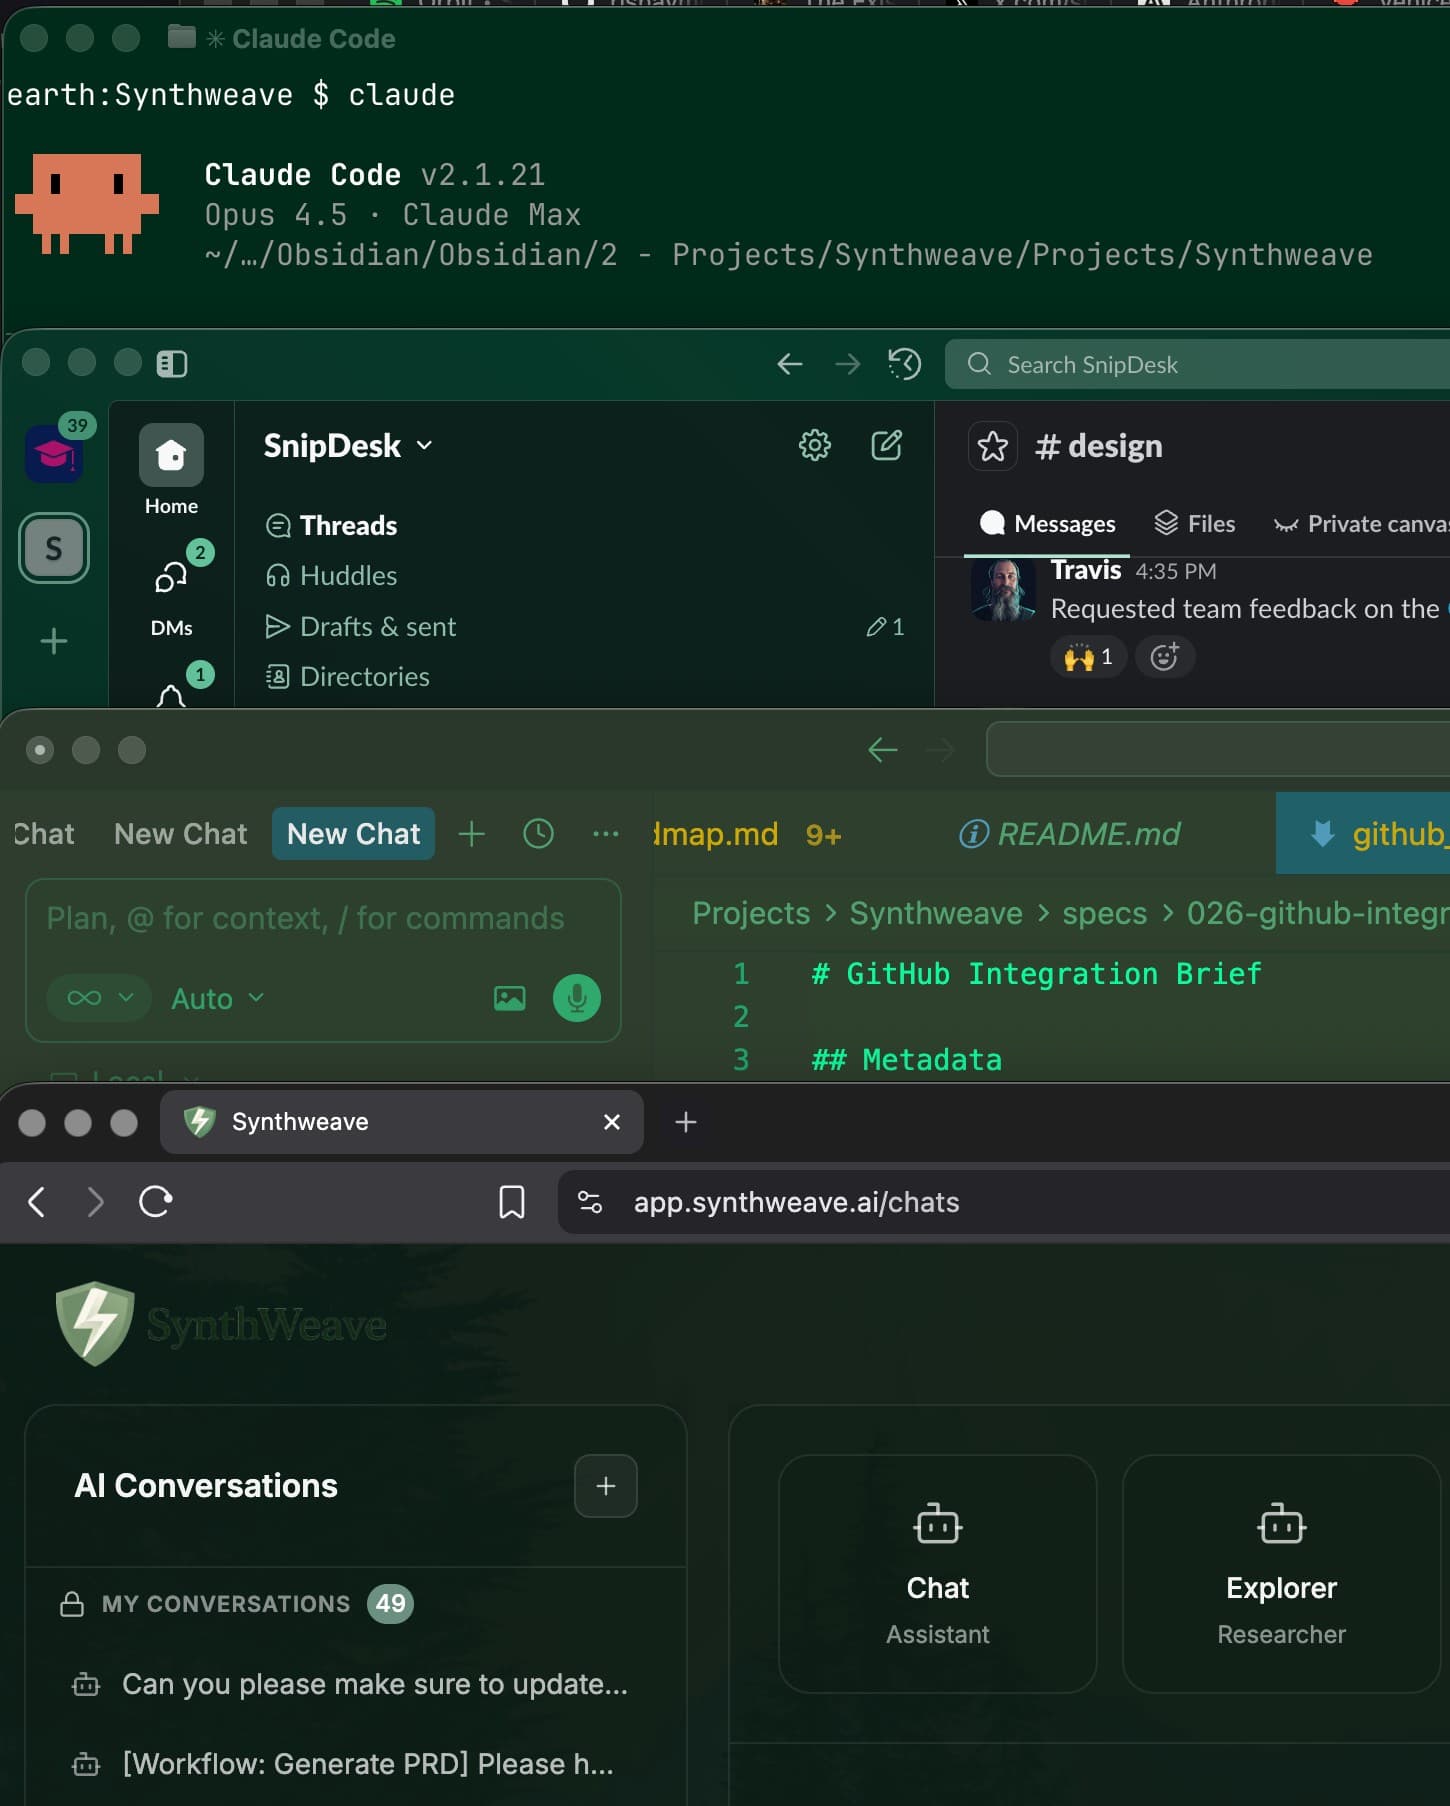Open the Huddles section
The width and height of the screenshot is (1450, 1806).
coord(348,576)
